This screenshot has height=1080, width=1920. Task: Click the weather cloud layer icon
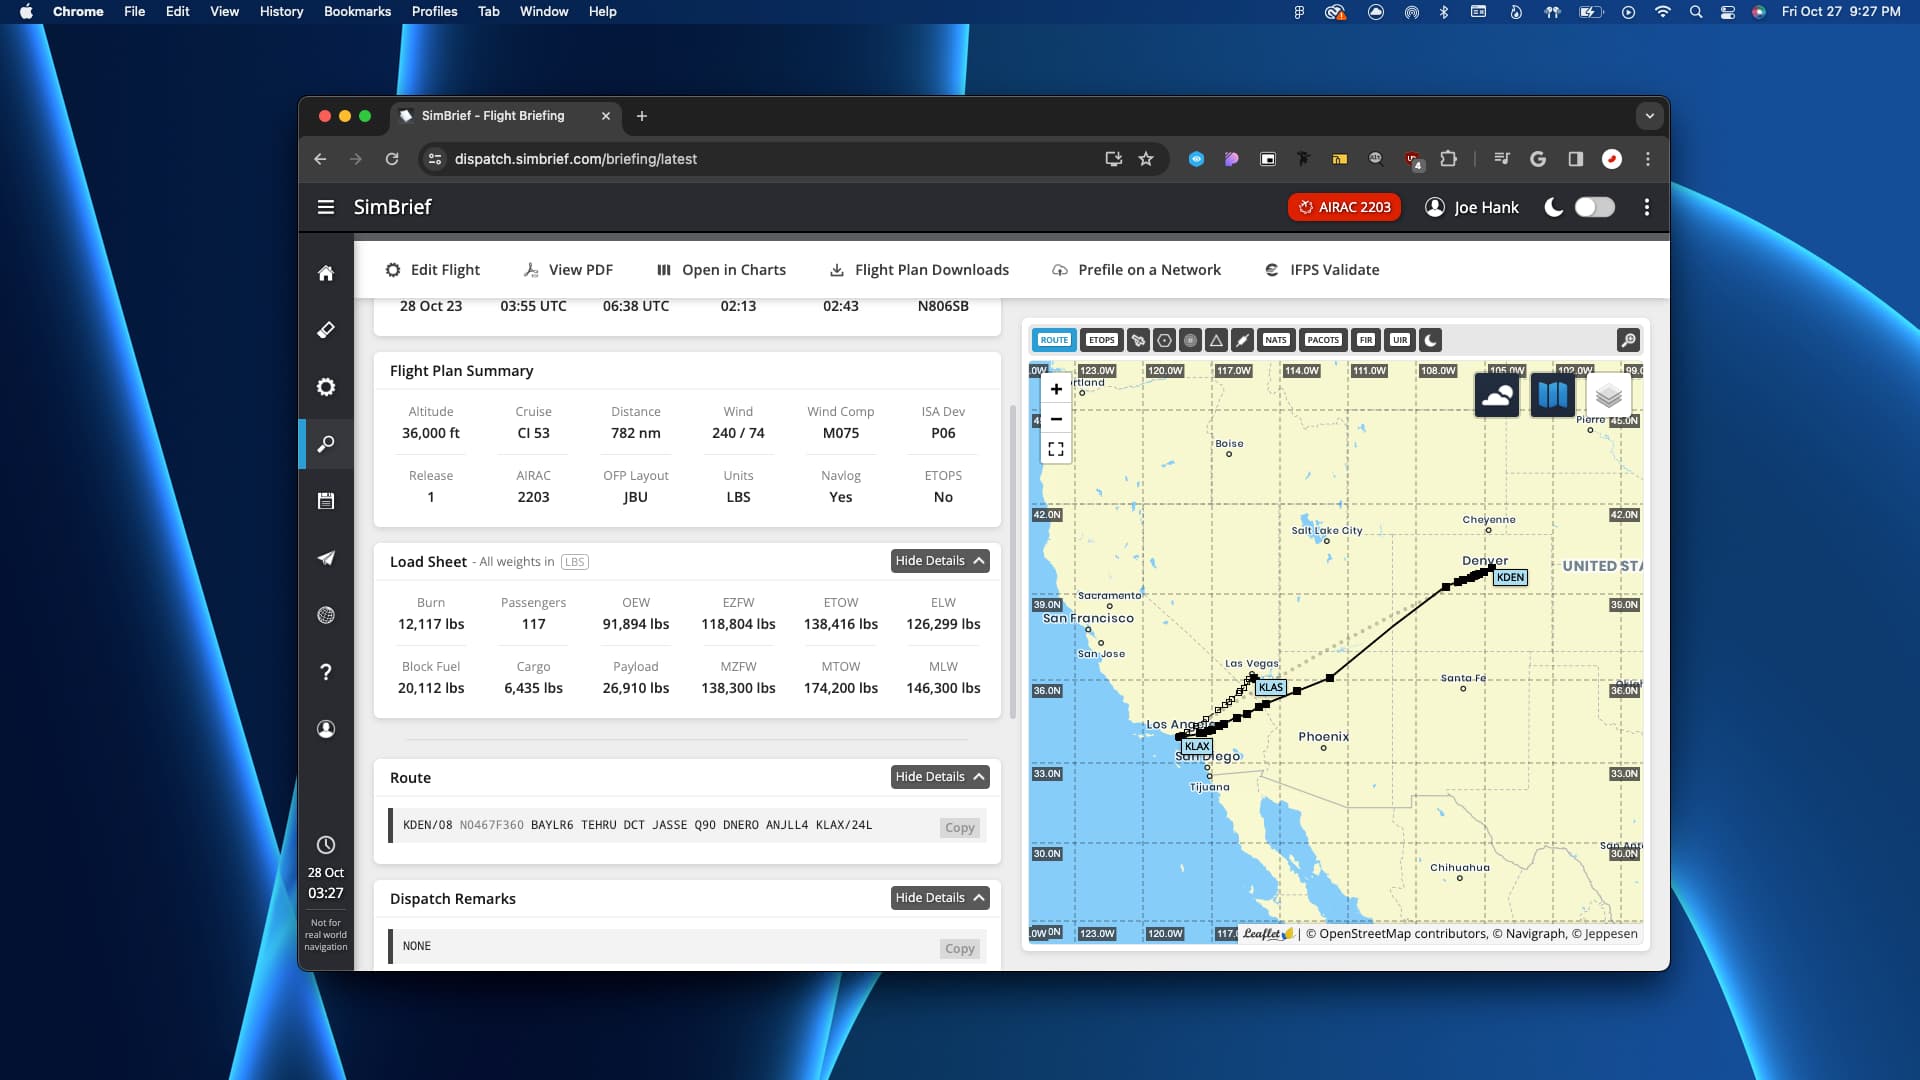click(x=1496, y=396)
